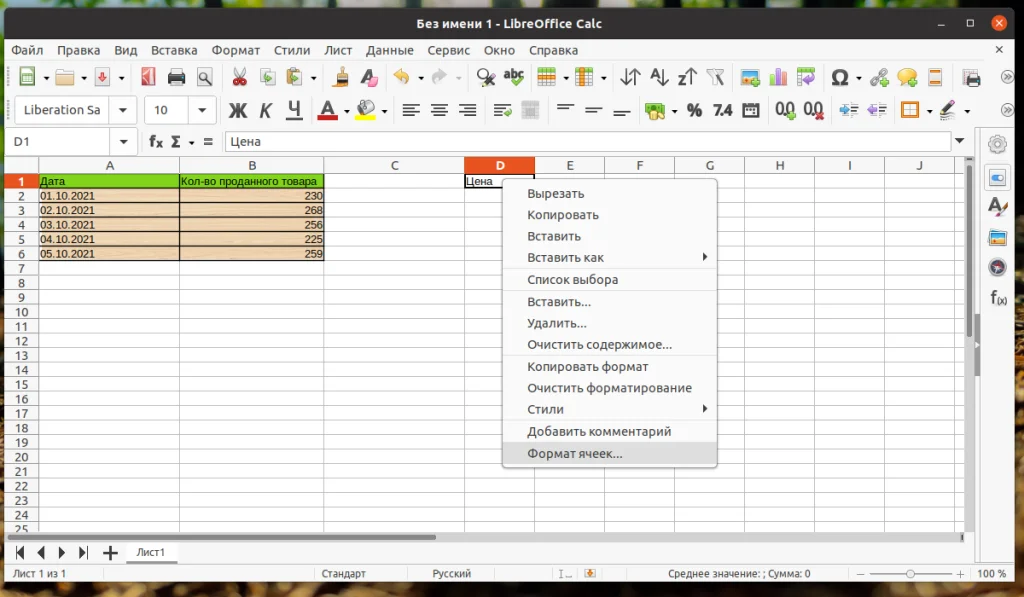Select the Export as PDF icon

(x=148, y=77)
